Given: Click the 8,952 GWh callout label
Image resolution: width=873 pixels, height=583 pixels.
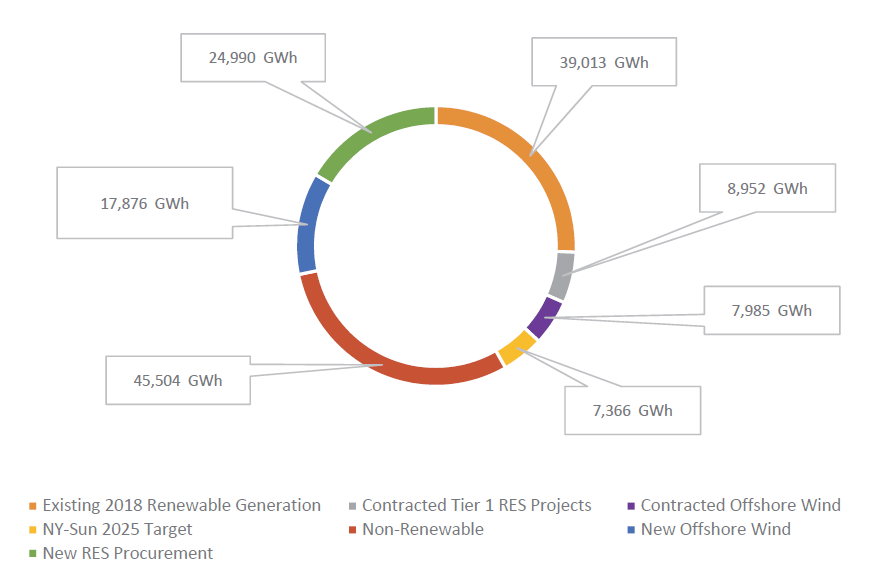Looking at the screenshot, I should pyautogui.click(x=766, y=188).
